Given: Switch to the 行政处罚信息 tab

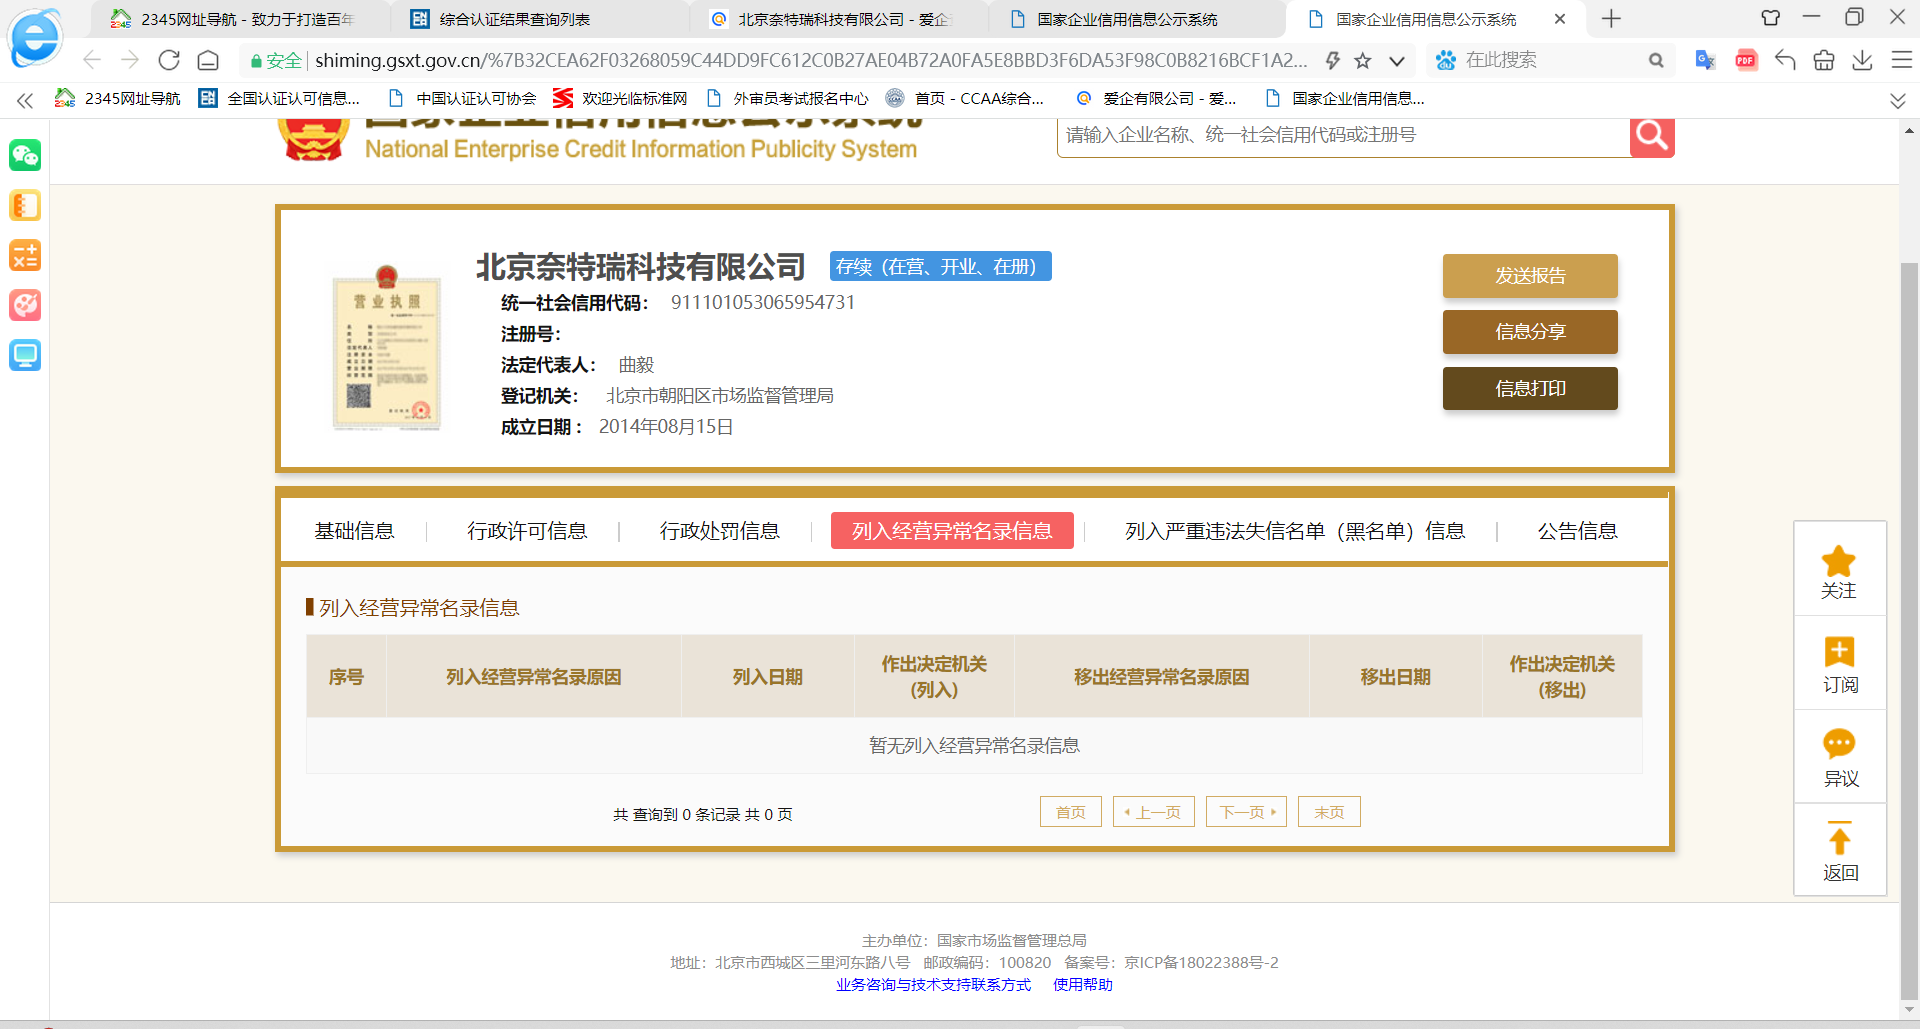Looking at the screenshot, I should (719, 531).
